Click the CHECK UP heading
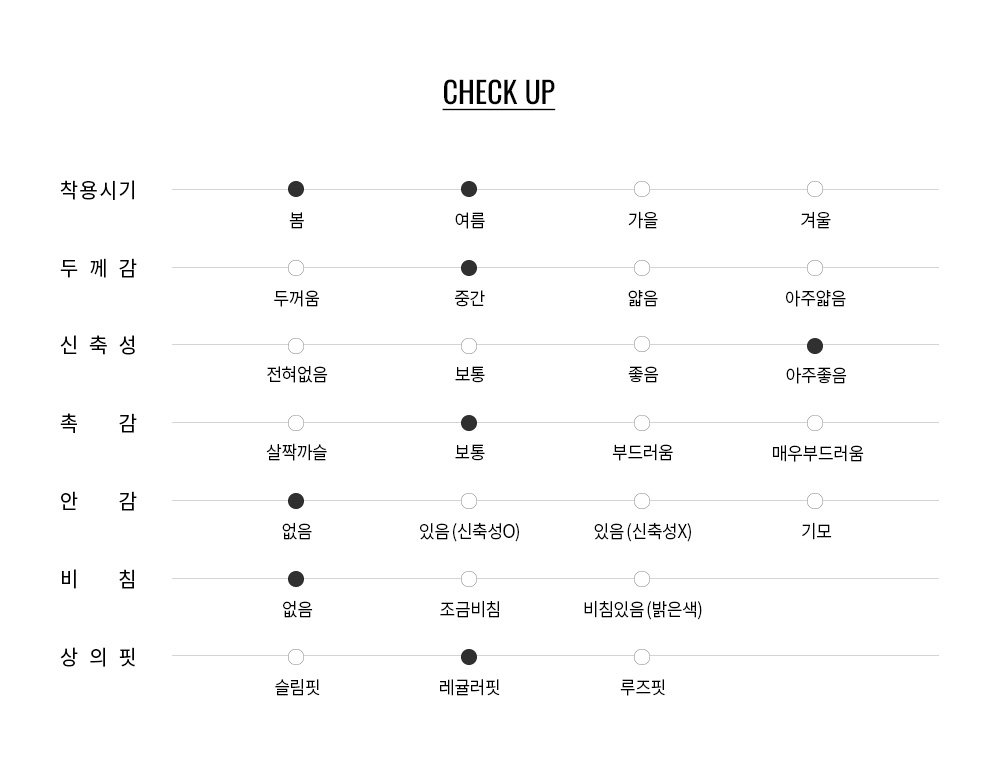 pyautogui.click(x=498, y=92)
